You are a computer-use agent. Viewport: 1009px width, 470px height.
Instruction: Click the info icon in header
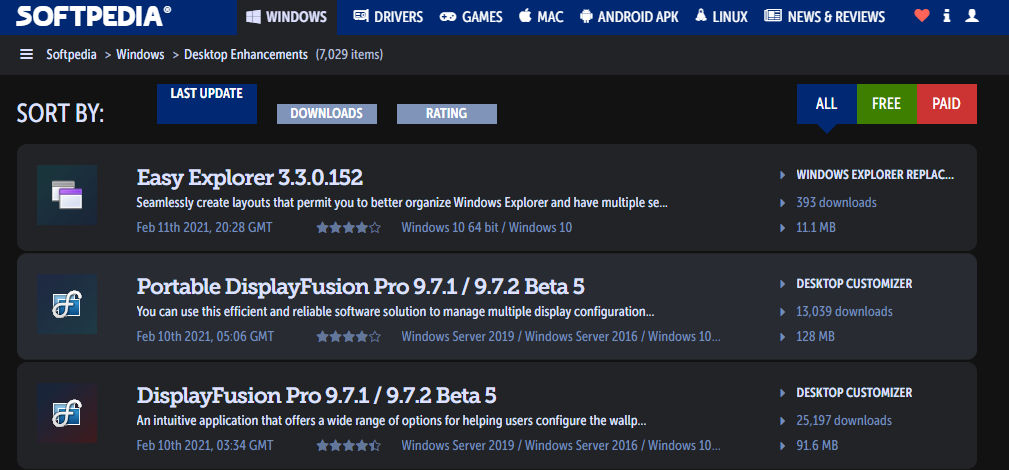(946, 17)
